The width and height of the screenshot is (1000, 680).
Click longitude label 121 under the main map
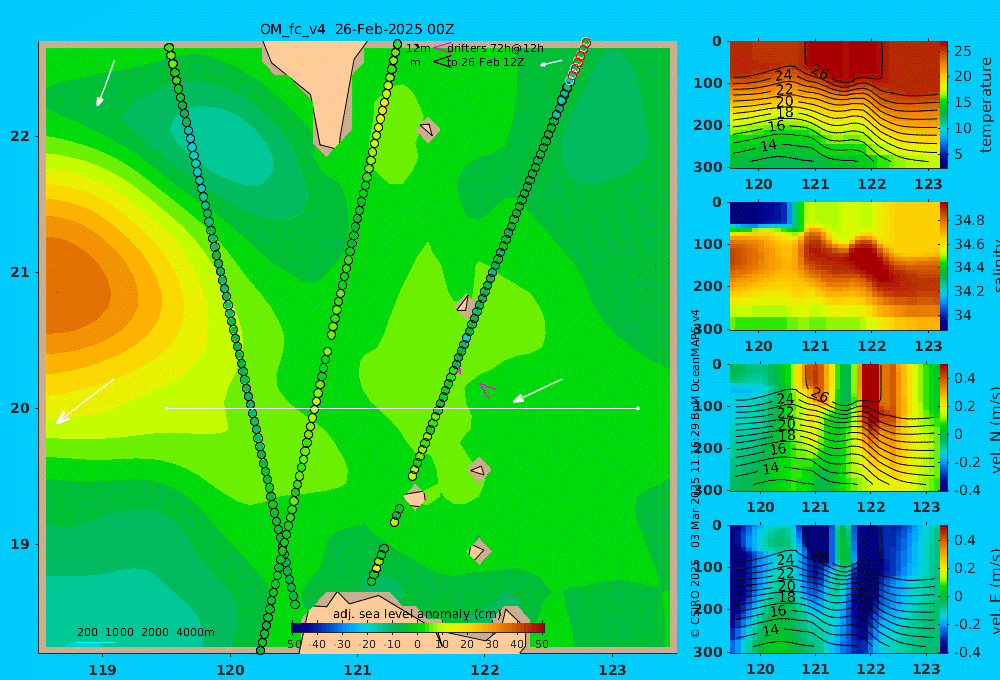pyautogui.click(x=357, y=670)
